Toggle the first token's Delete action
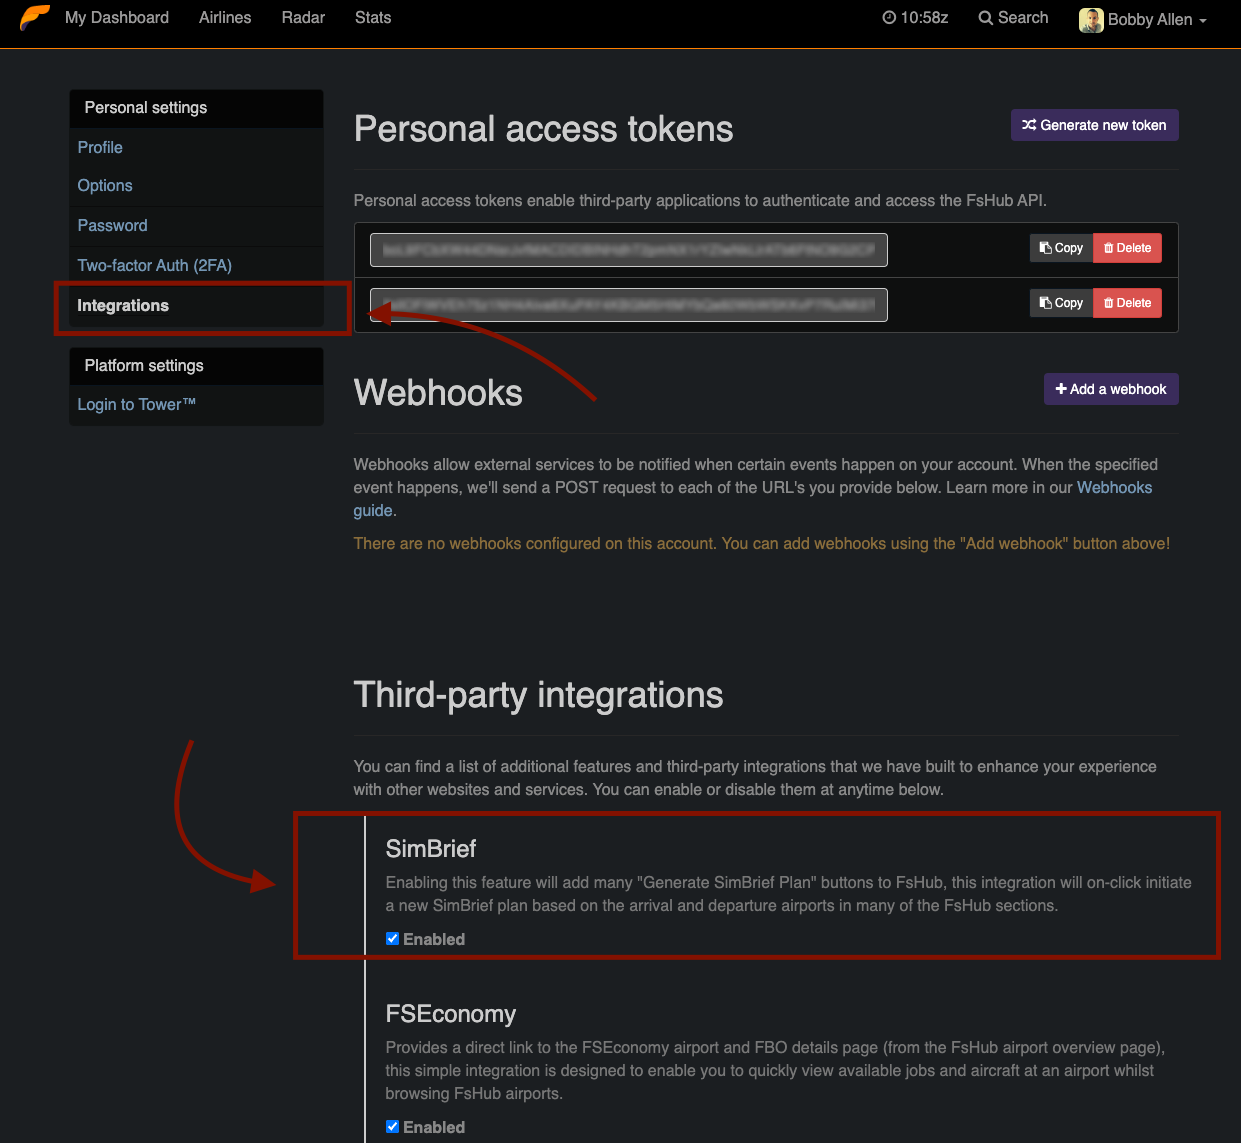The width and height of the screenshot is (1241, 1143). [x=1127, y=247]
